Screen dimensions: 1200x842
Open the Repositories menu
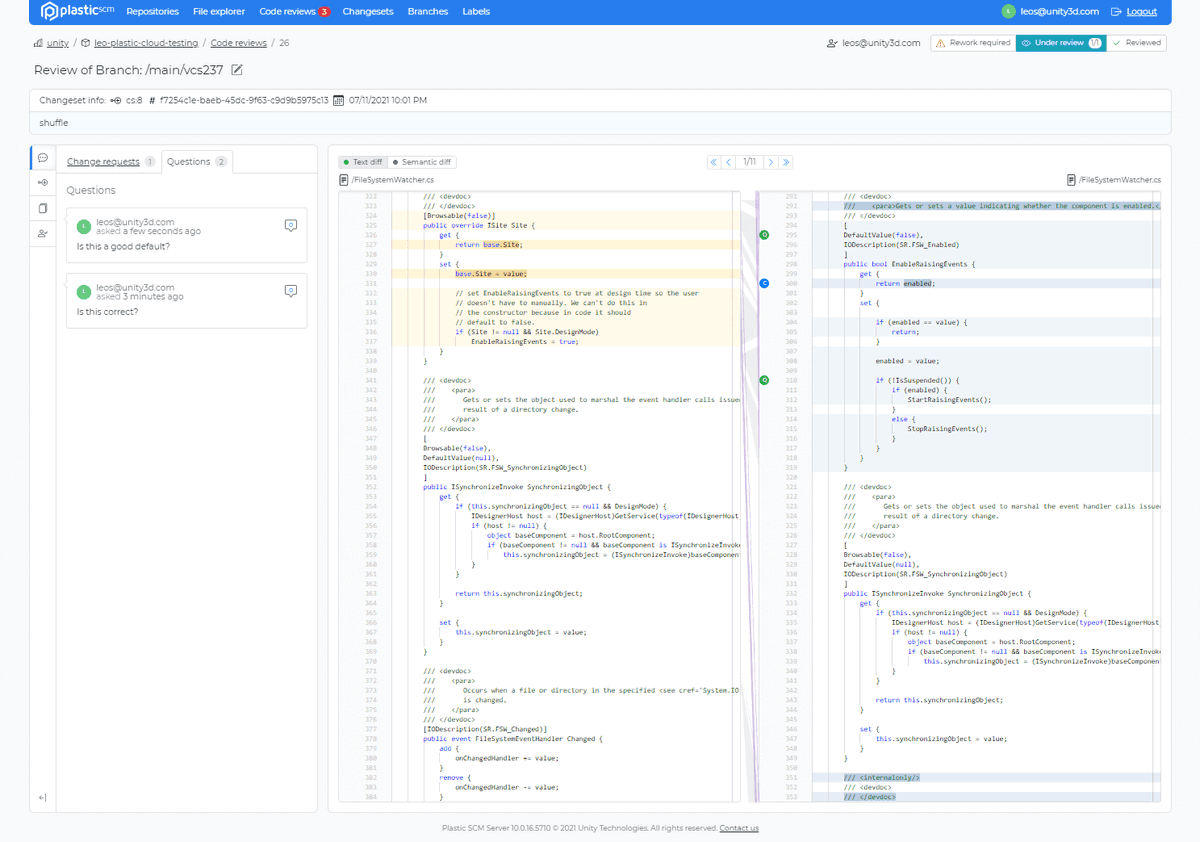[152, 12]
